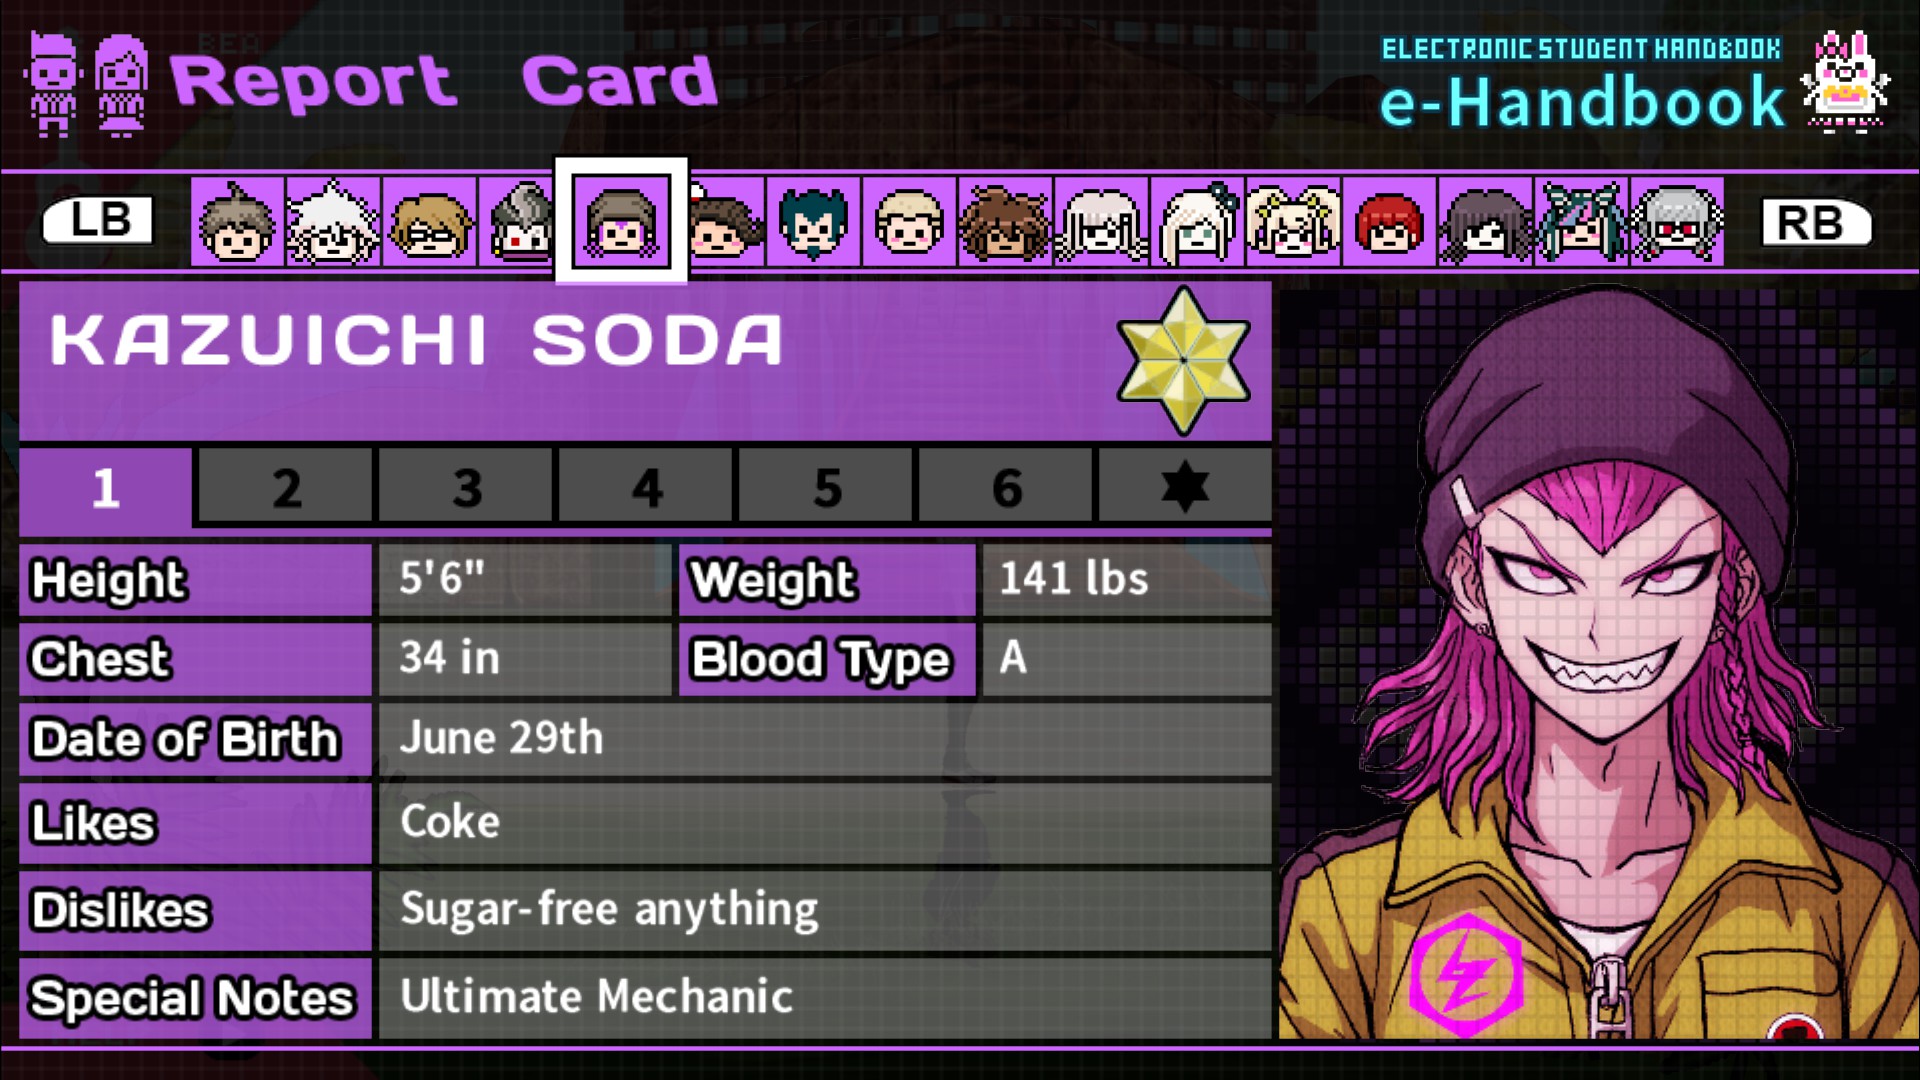Select the colorful-horned hair character portrait
The width and height of the screenshot is (1920, 1080).
point(1580,222)
